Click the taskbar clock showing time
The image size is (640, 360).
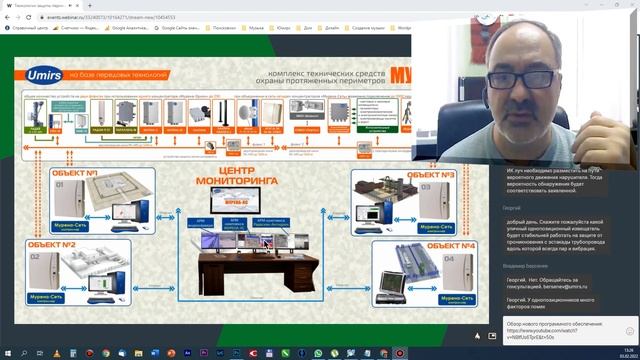click(x=628, y=353)
